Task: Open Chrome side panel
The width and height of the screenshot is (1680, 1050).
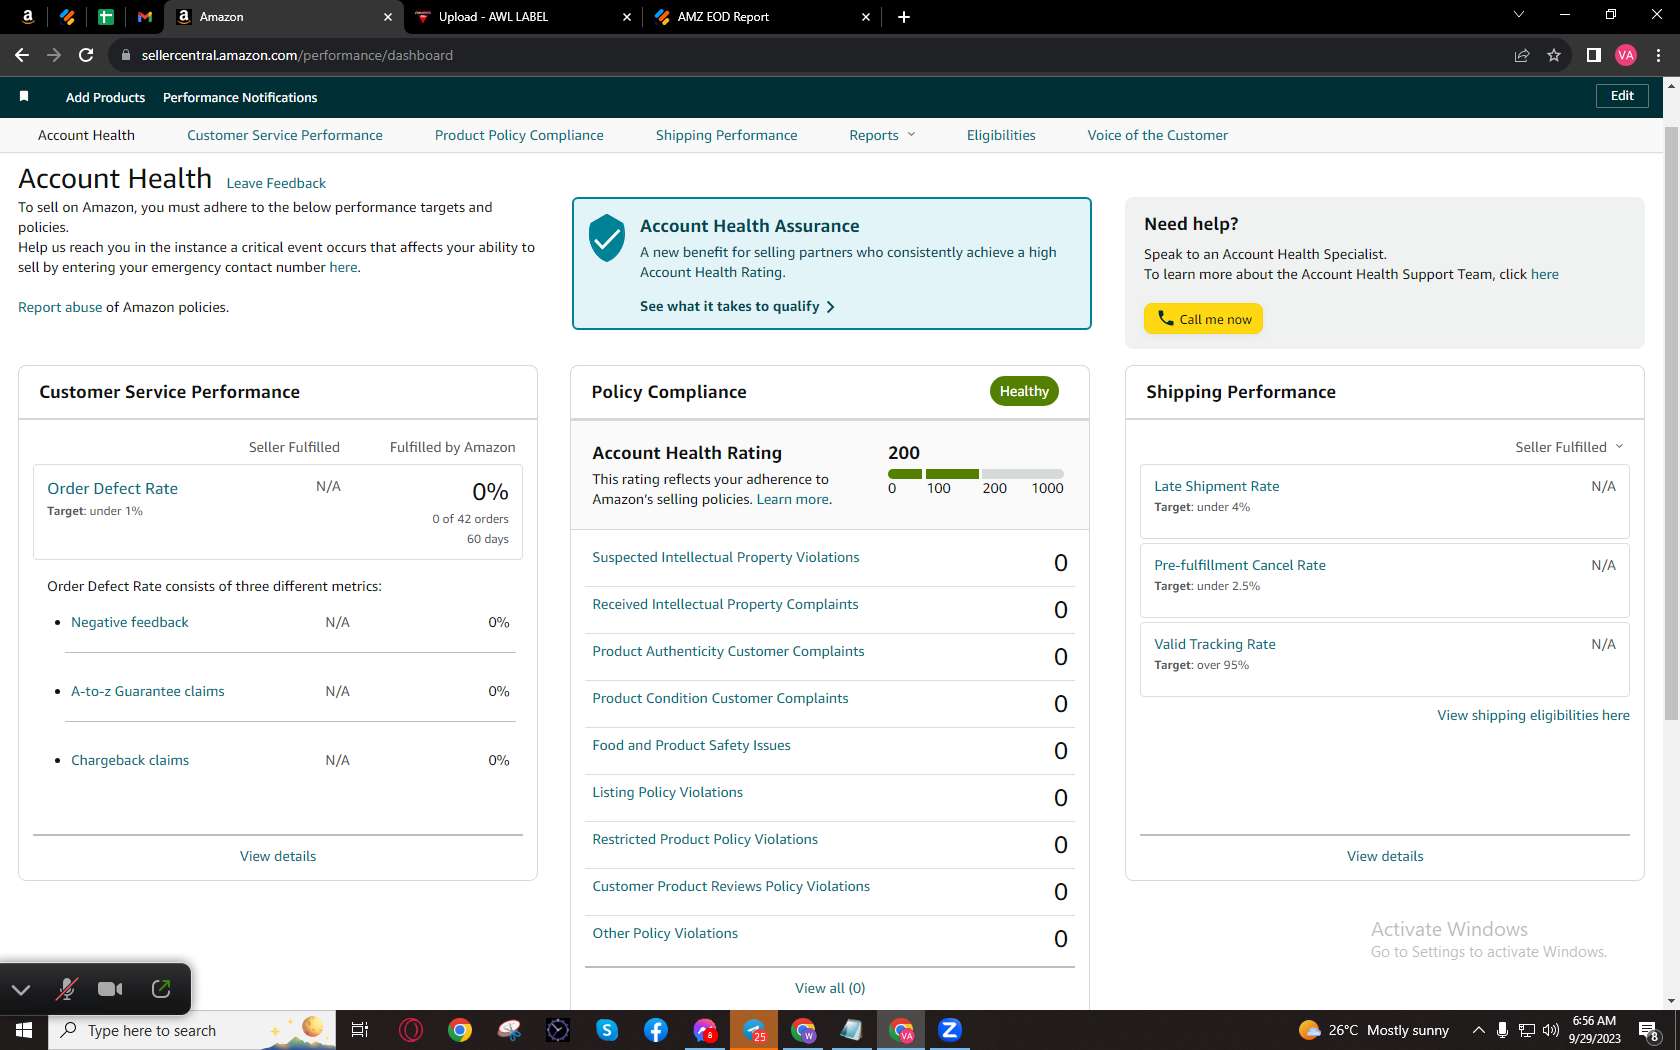Action: tap(1594, 55)
